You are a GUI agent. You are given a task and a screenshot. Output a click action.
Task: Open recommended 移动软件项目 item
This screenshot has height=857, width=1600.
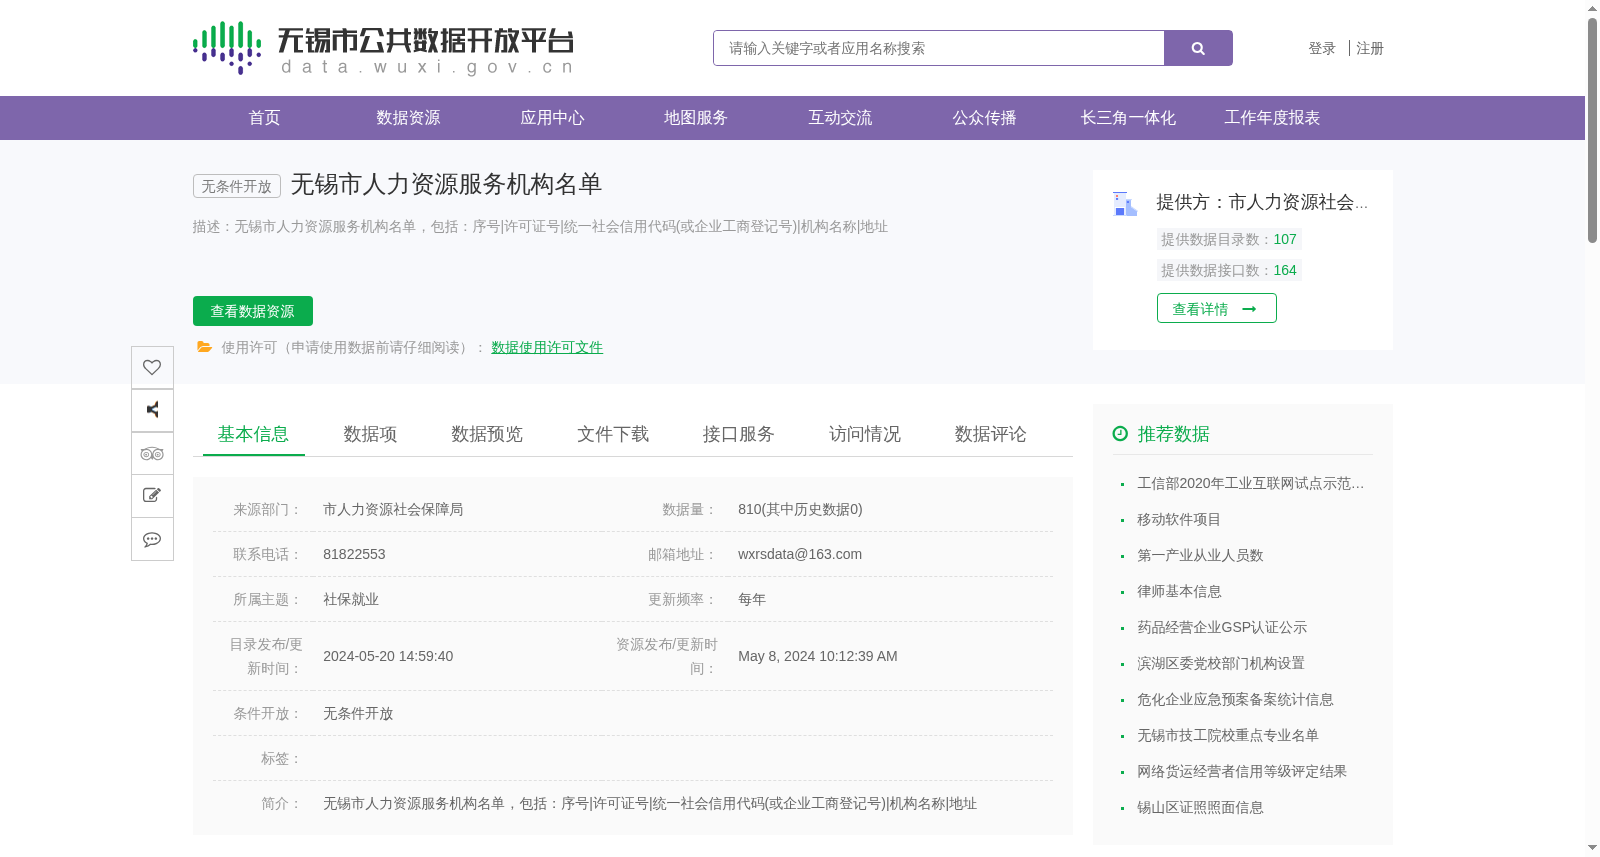[1179, 519]
